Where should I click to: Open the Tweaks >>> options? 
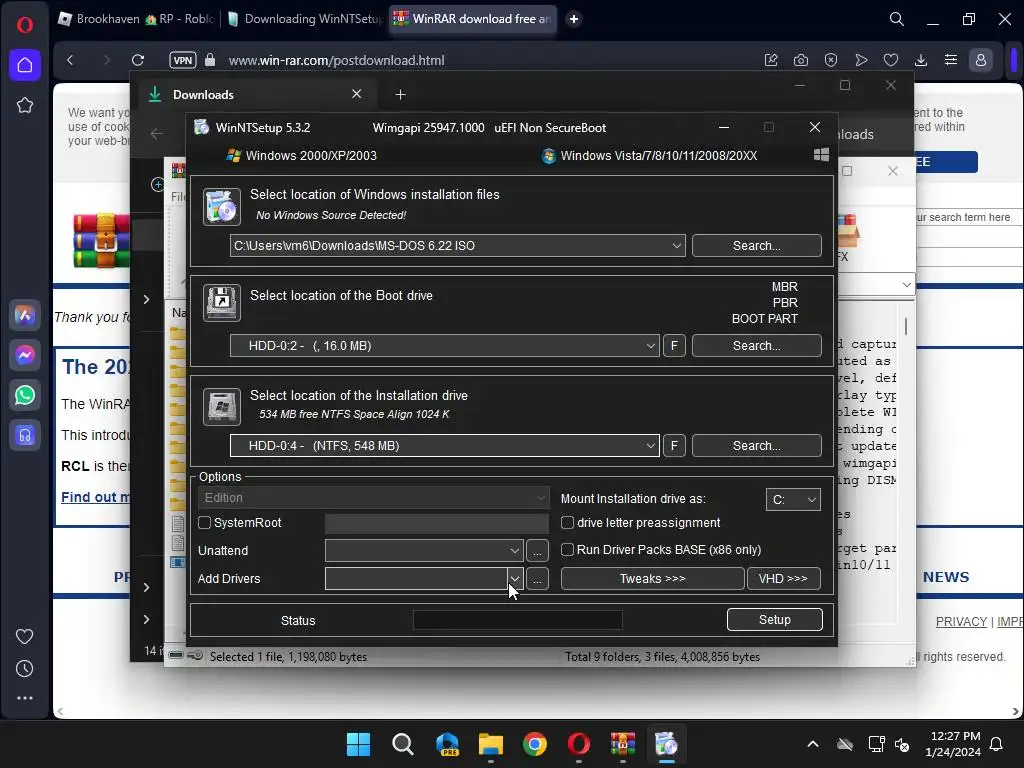coord(652,579)
